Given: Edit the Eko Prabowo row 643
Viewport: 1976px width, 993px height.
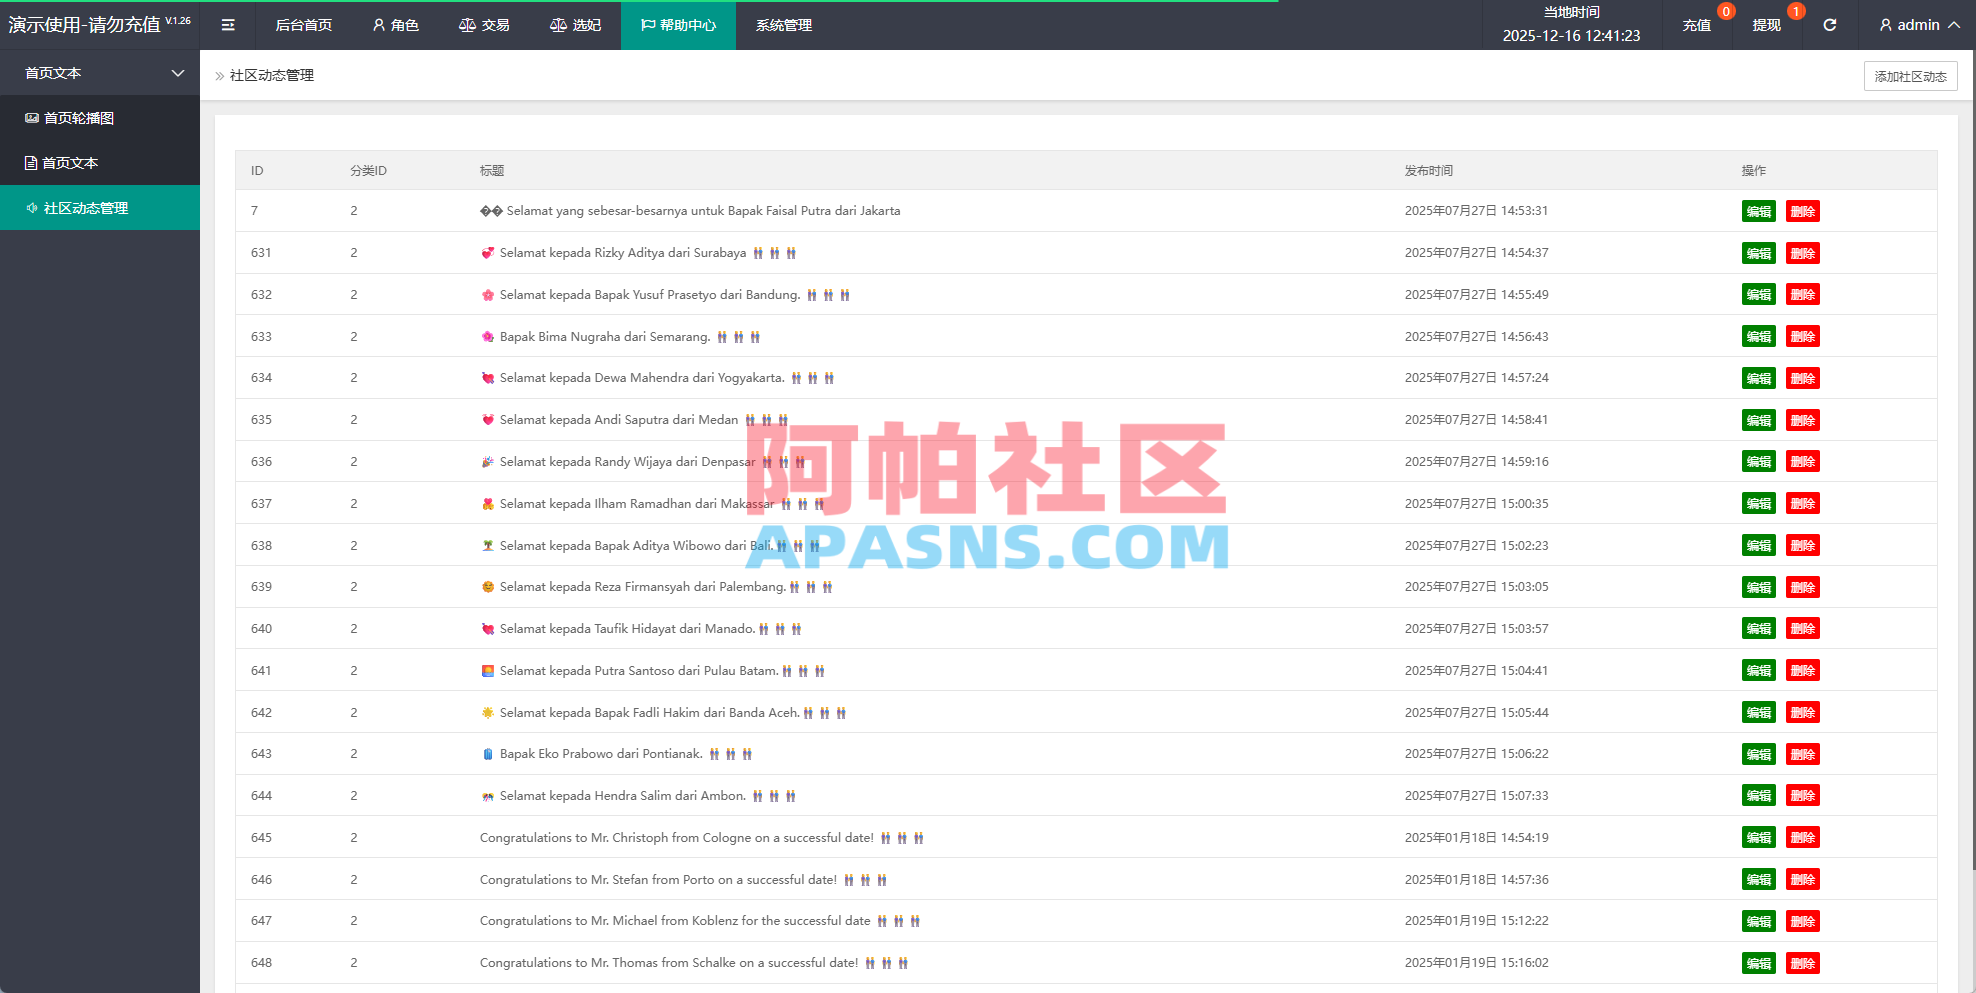Looking at the screenshot, I should tap(1759, 754).
